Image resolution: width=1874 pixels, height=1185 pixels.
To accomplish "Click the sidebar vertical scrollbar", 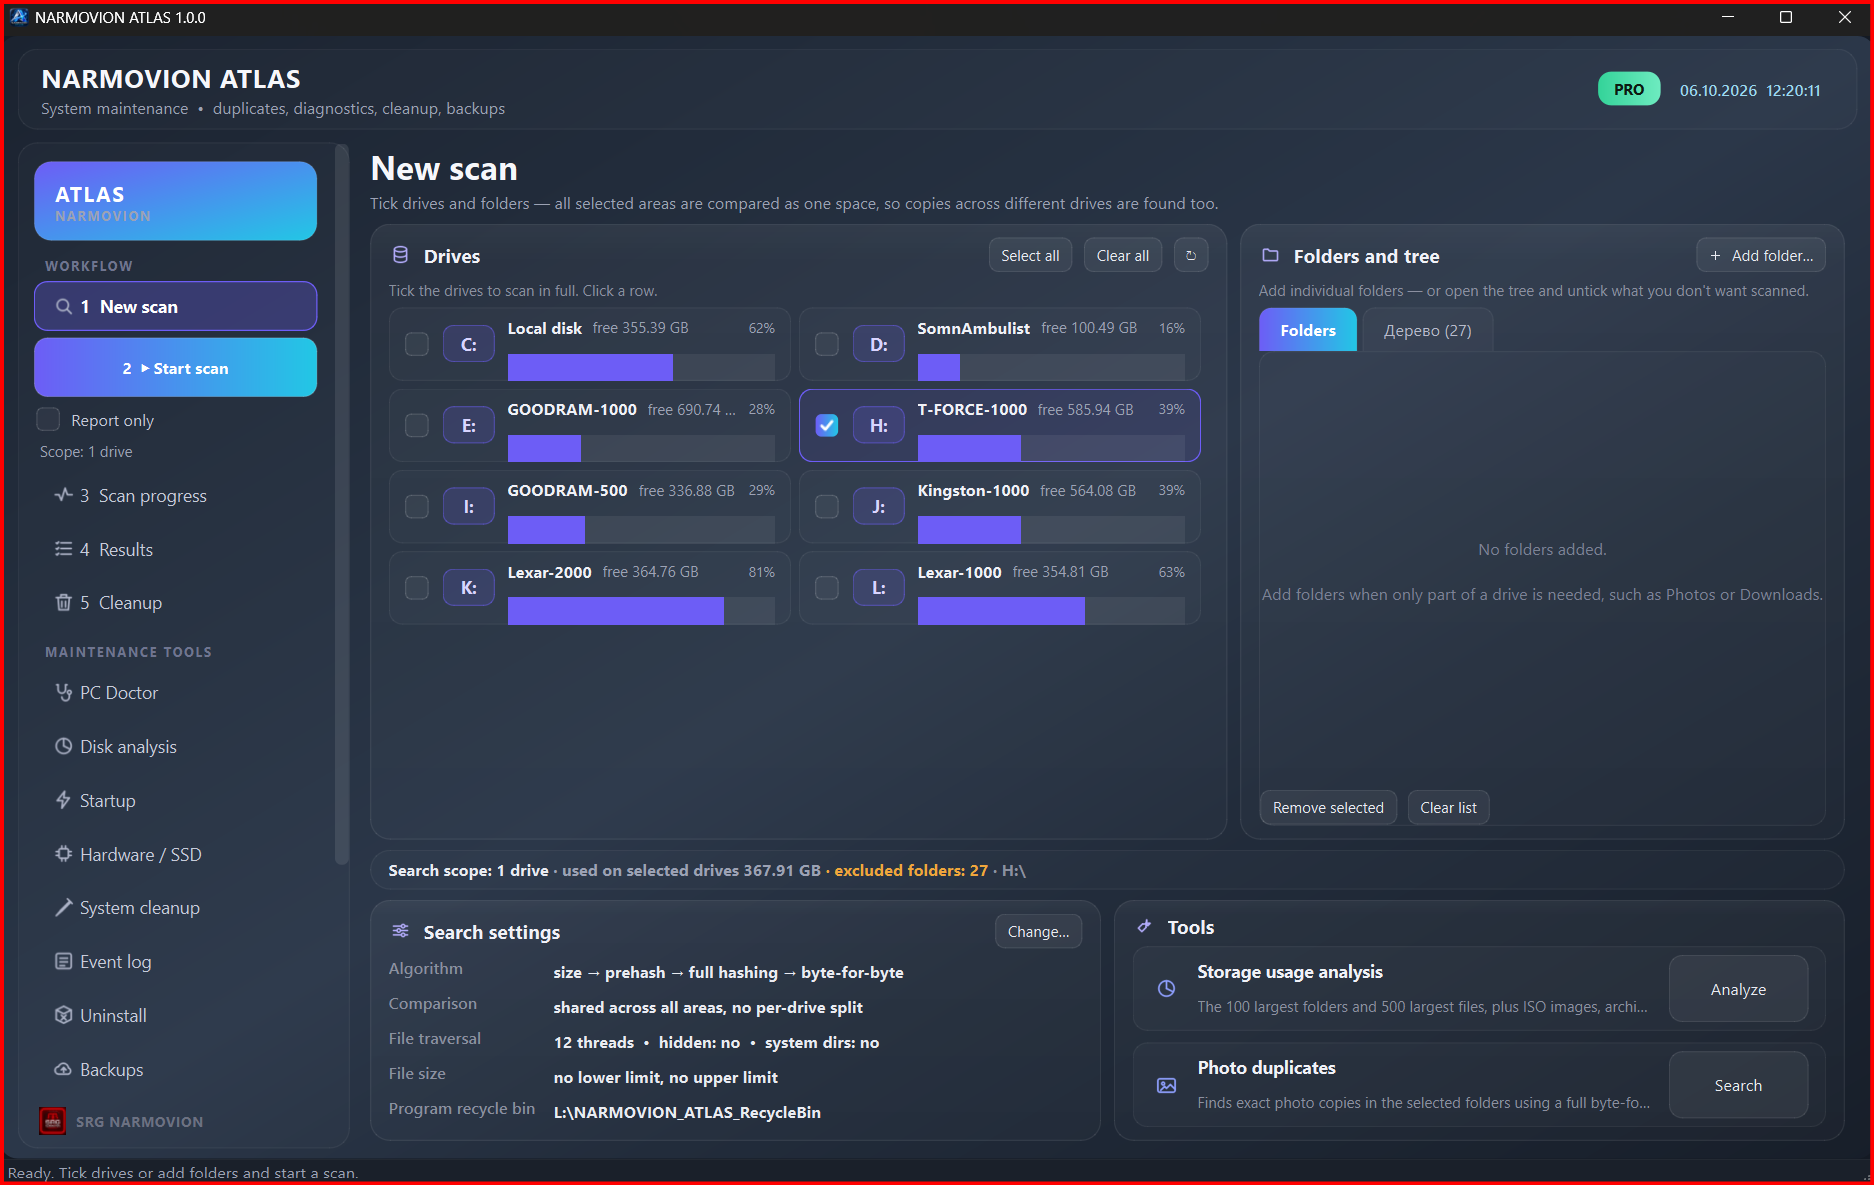I will tap(341, 505).
